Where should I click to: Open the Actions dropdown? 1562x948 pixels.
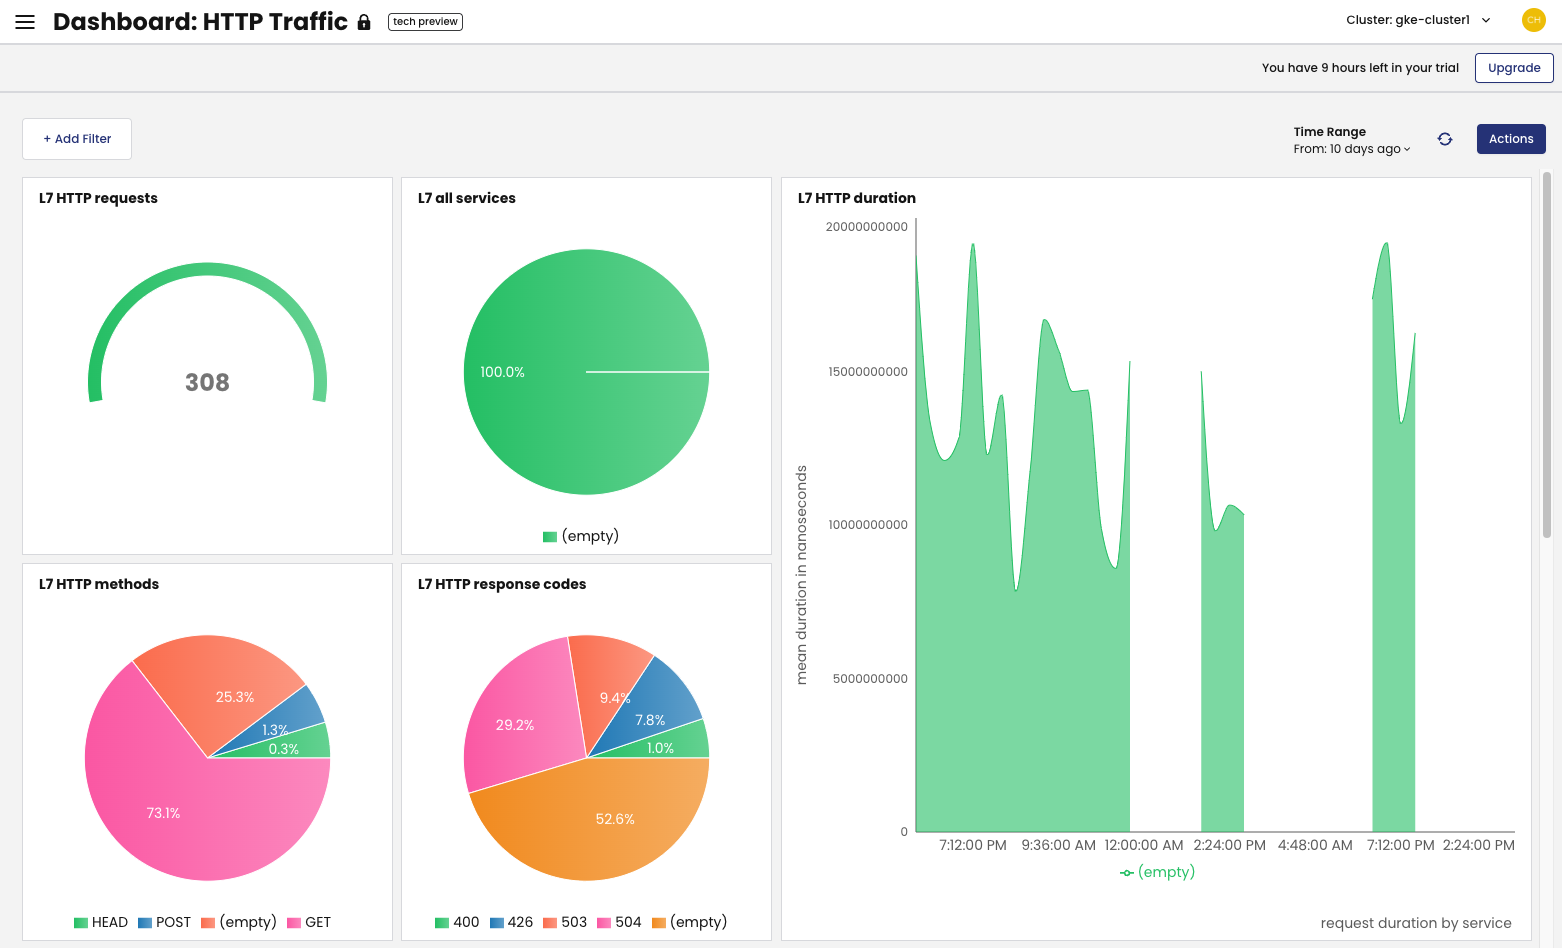[1511, 139]
